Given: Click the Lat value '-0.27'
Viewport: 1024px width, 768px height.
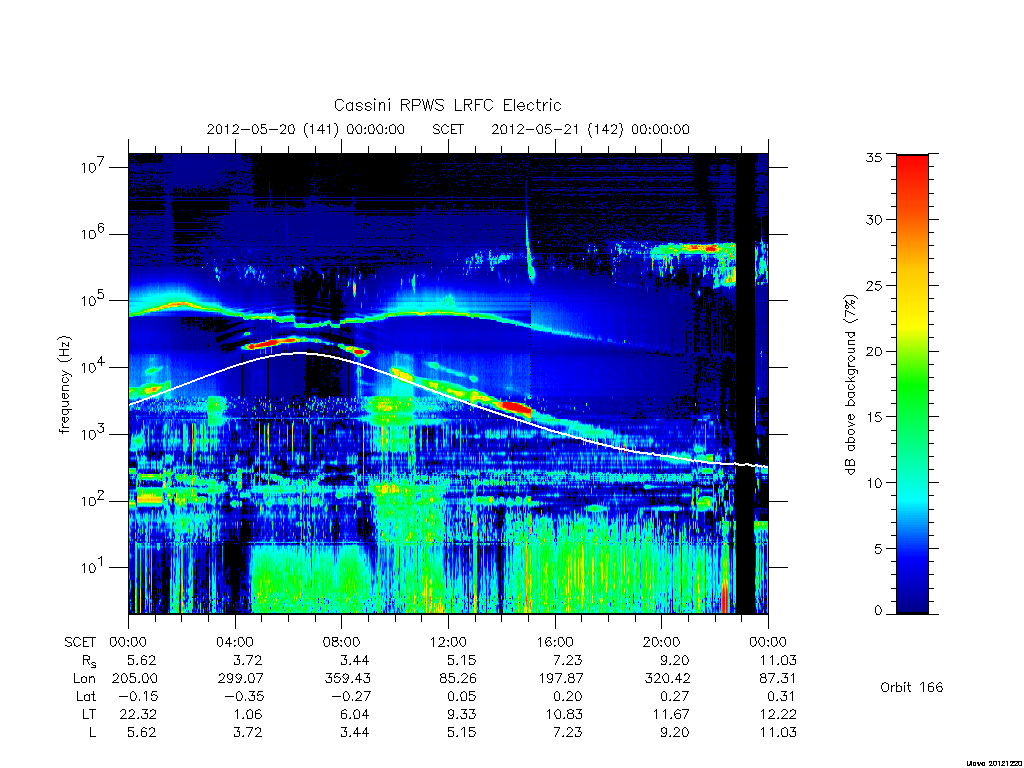Looking at the screenshot, I should click(x=351, y=697).
